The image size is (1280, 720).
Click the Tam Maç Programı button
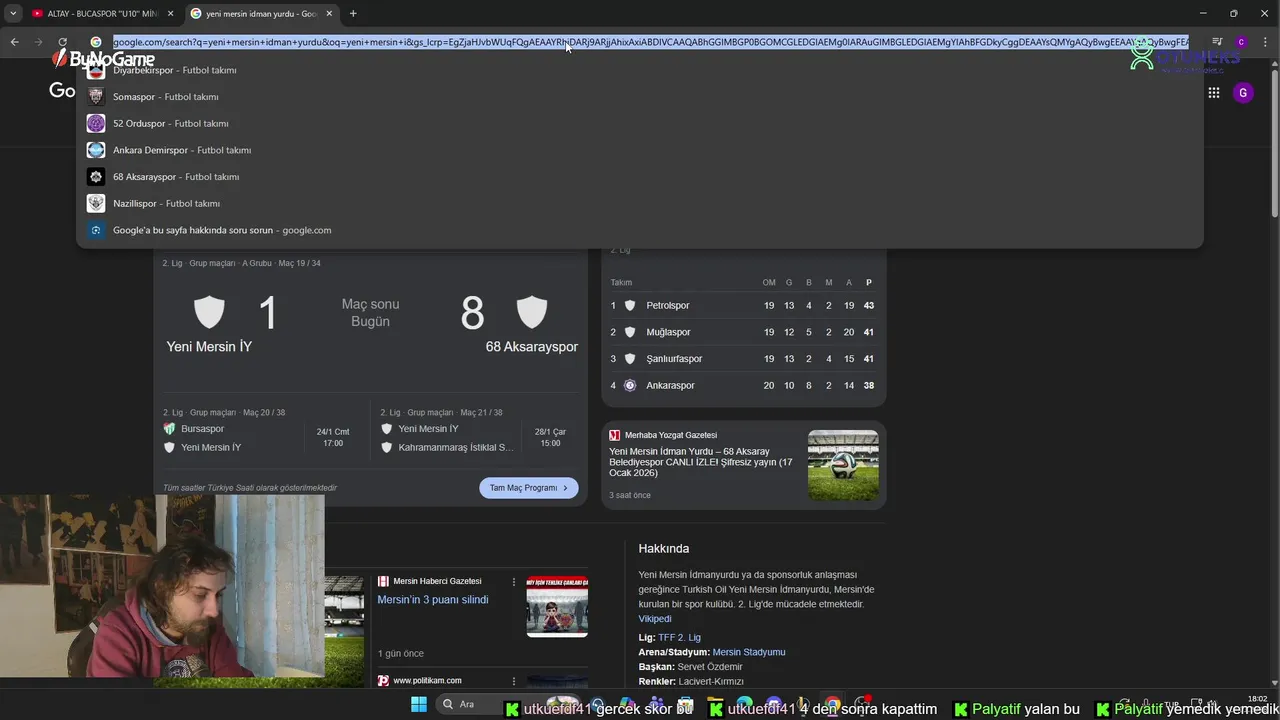(x=529, y=488)
